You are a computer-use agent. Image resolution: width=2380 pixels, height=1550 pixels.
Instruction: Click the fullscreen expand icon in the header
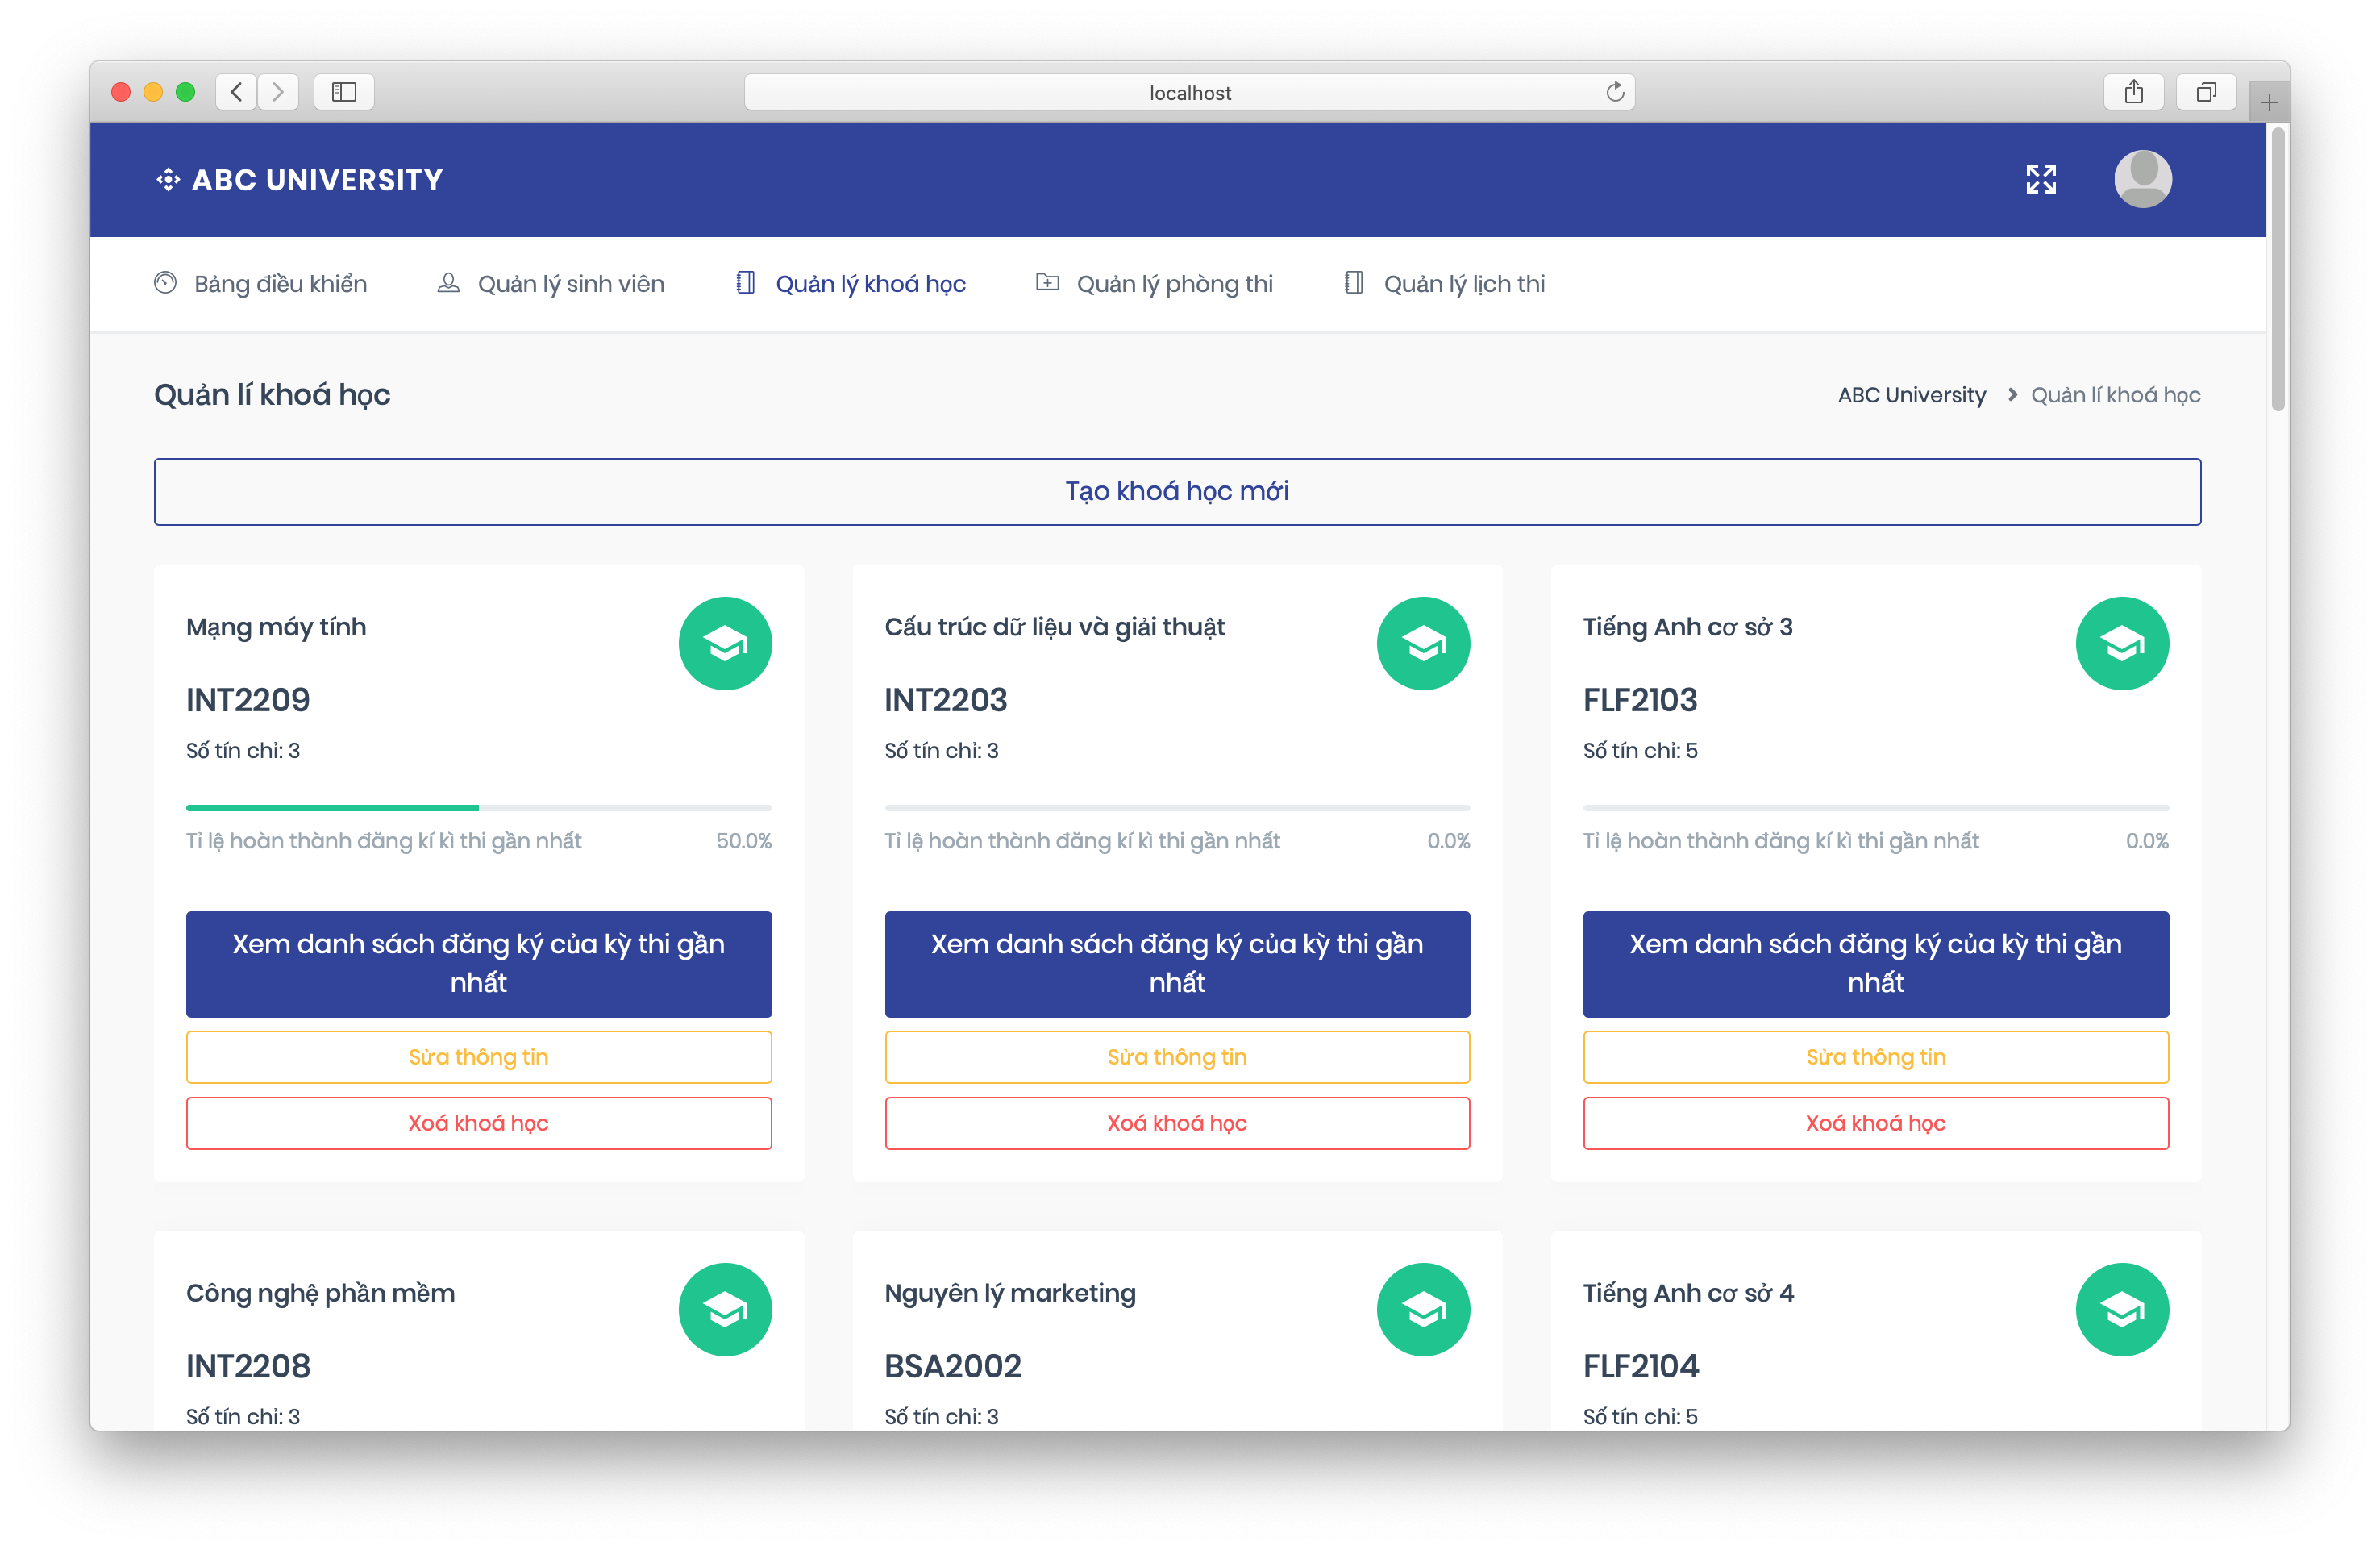pyautogui.click(x=2040, y=179)
